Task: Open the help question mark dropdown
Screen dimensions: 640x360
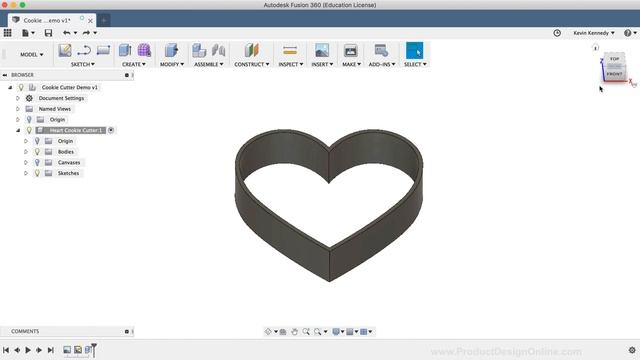Action: click(630, 33)
